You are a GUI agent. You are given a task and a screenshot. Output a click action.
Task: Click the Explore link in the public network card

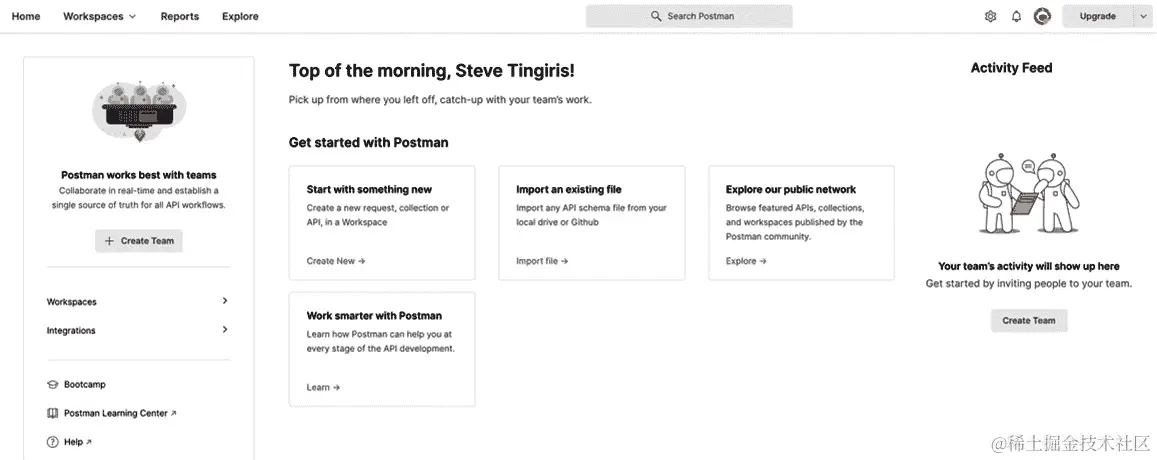746,261
